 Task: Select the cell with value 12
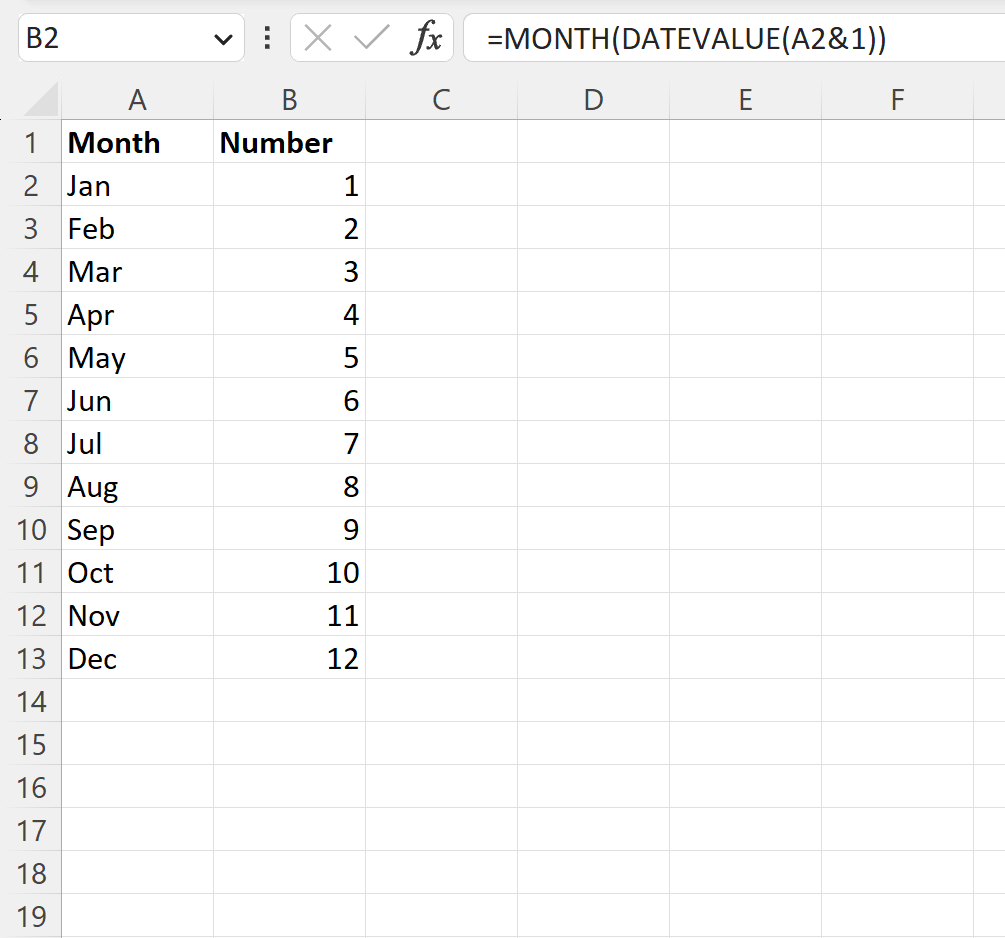click(x=289, y=658)
